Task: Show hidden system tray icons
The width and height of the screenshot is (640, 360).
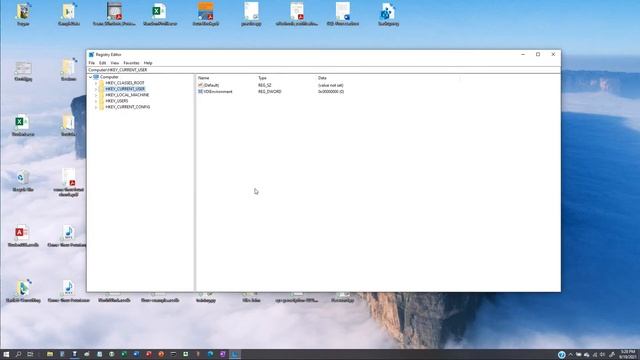Action: coord(571,355)
